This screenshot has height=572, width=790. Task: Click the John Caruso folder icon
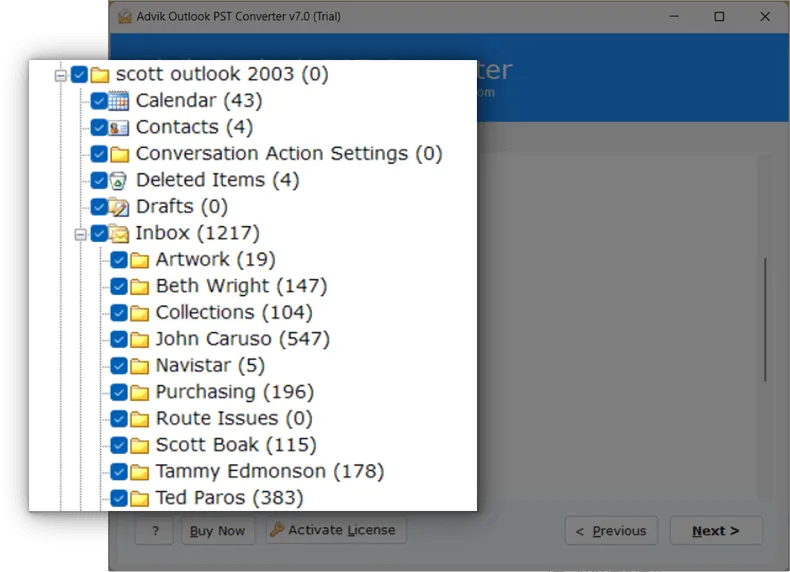click(x=139, y=339)
